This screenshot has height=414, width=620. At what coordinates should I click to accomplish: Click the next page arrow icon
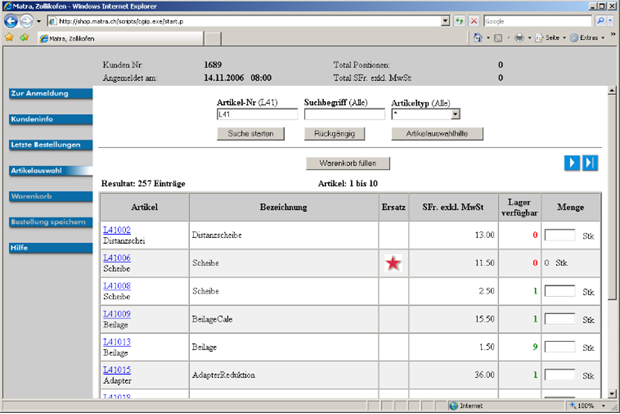click(571, 163)
